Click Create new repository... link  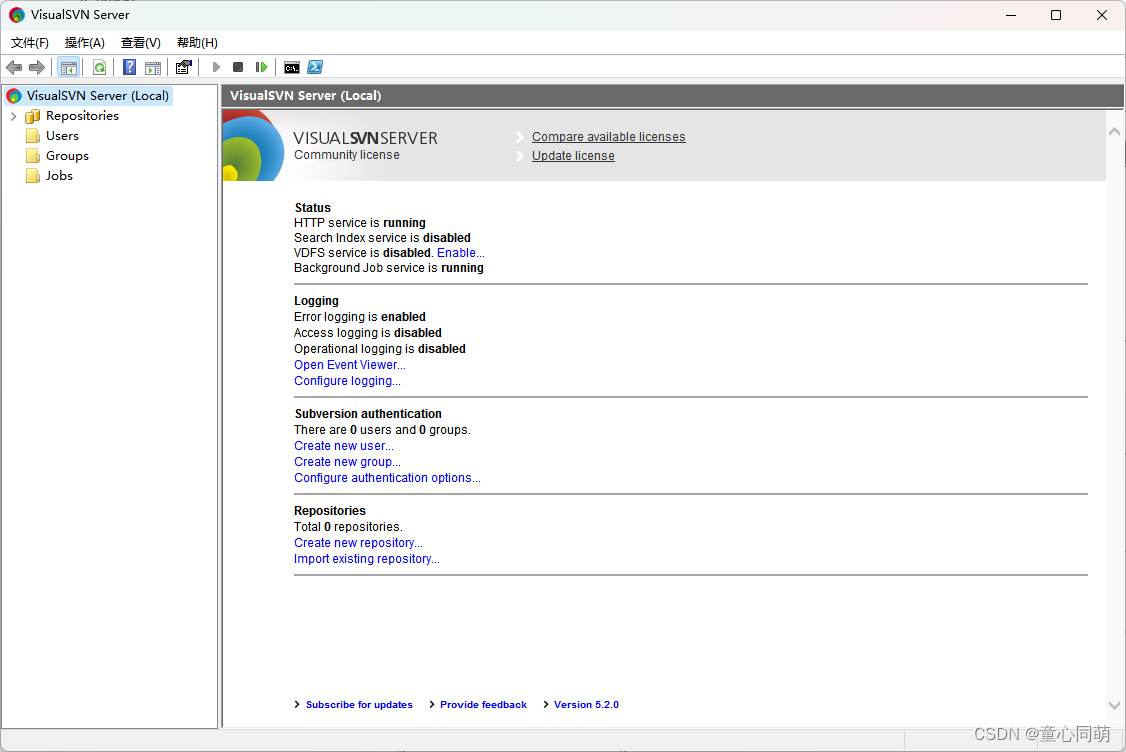(358, 543)
